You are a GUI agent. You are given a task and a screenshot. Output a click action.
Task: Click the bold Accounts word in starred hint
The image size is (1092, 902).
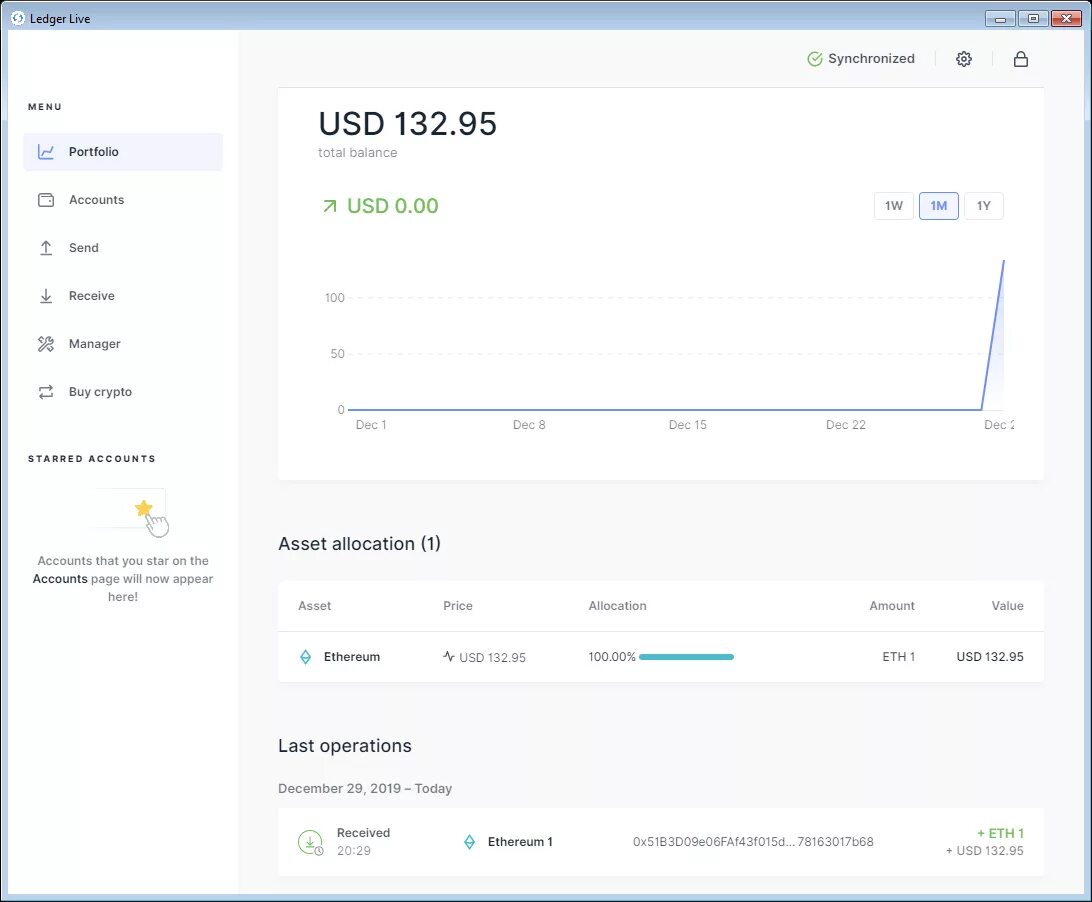(x=60, y=579)
